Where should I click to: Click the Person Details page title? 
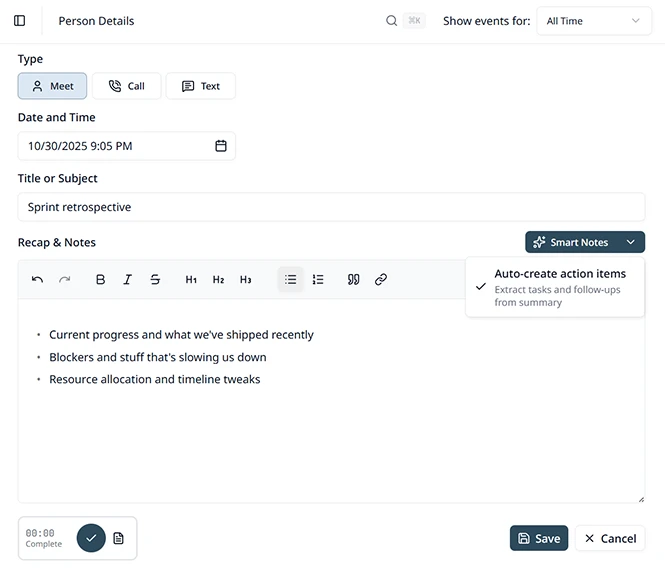click(x=96, y=21)
